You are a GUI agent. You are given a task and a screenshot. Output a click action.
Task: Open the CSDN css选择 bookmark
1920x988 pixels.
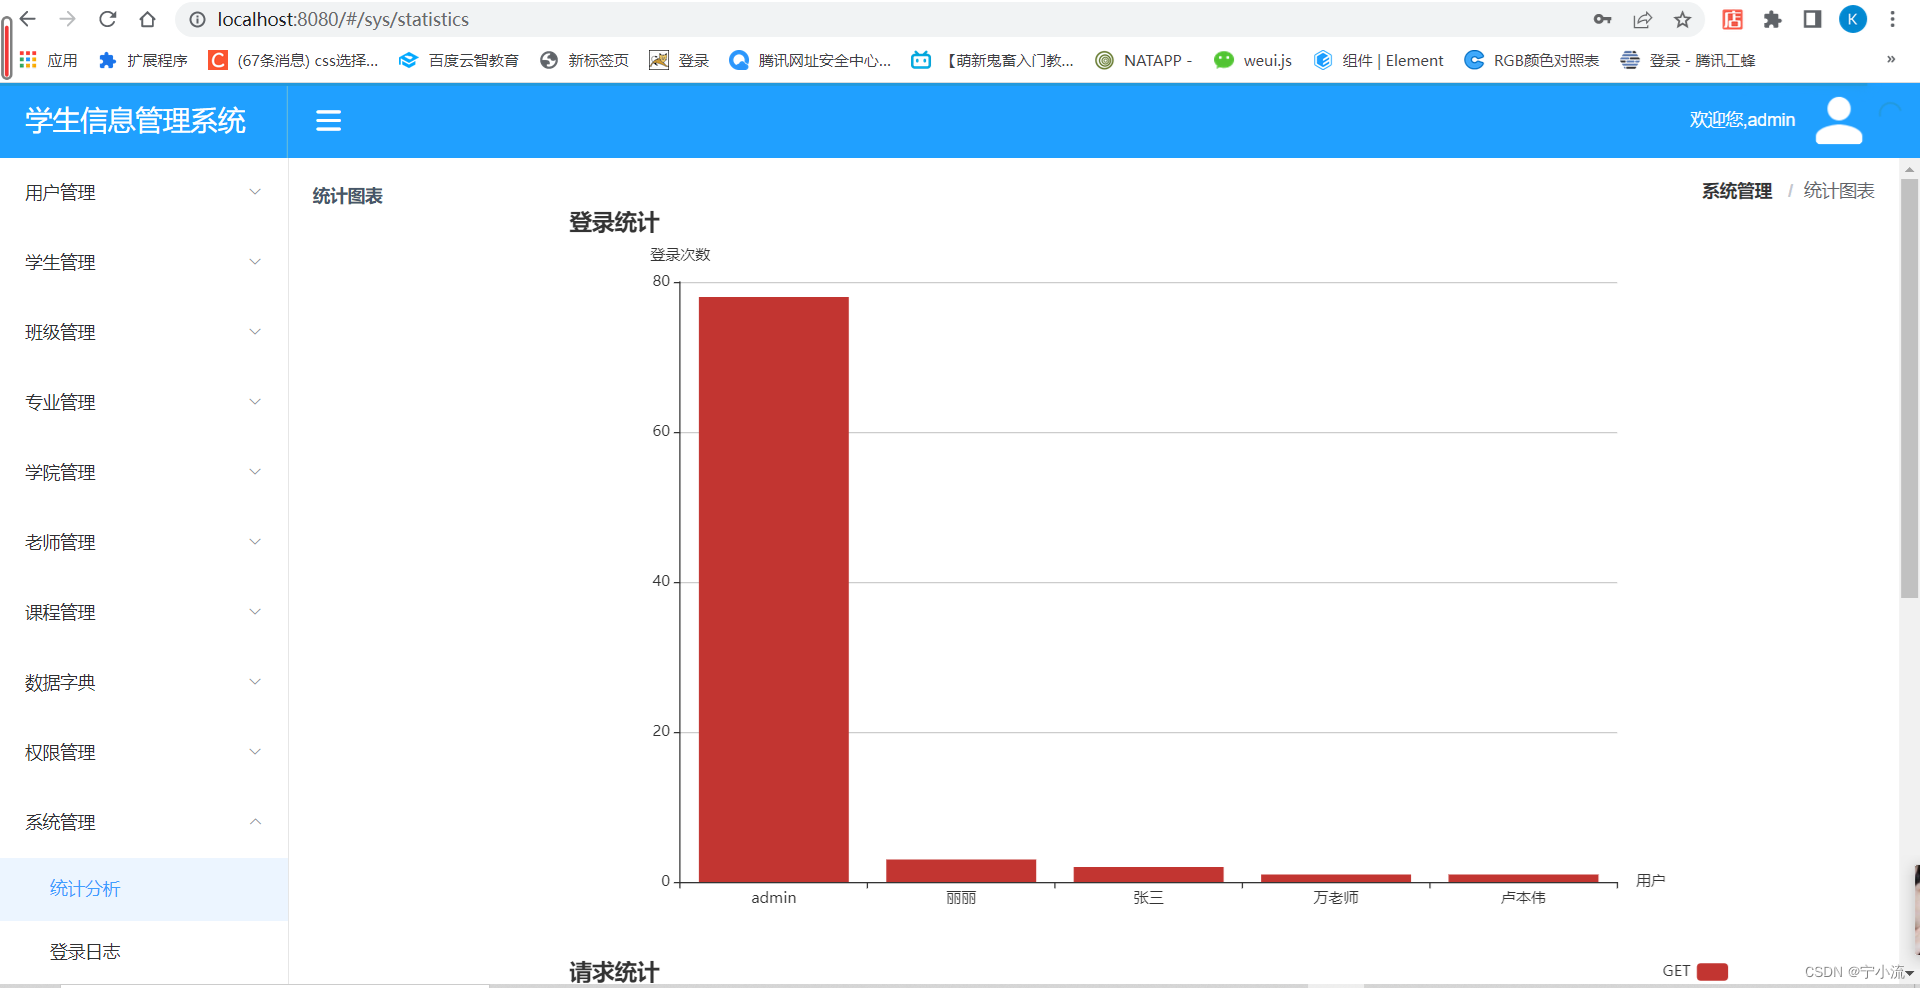(293, 60)
